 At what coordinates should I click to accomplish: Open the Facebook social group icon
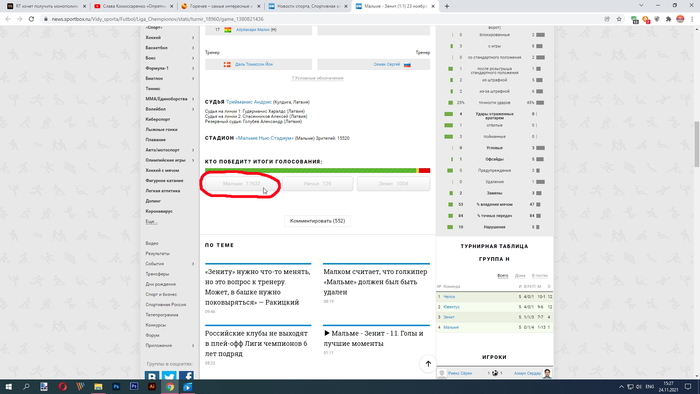(x=187, y=375)
